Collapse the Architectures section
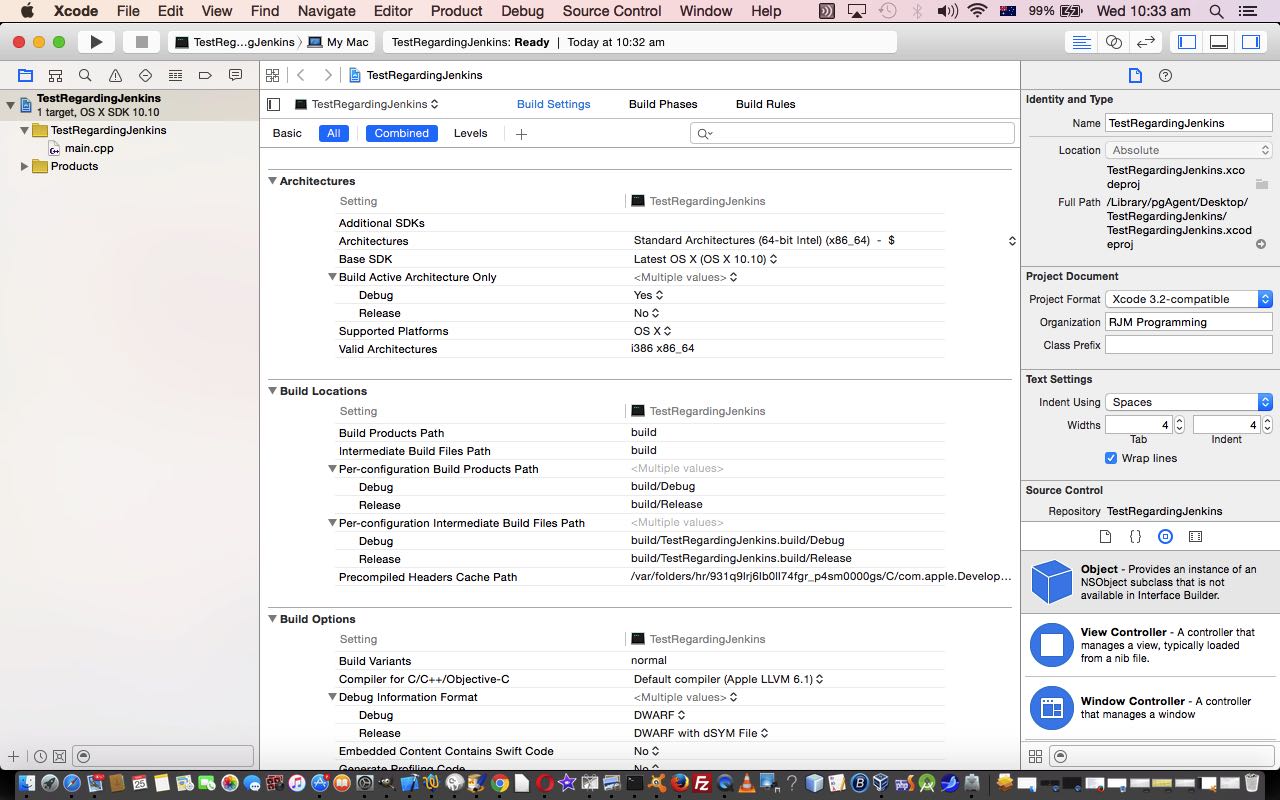The height and width of the screenshot is (800, 1280). [x=272, y=181]
